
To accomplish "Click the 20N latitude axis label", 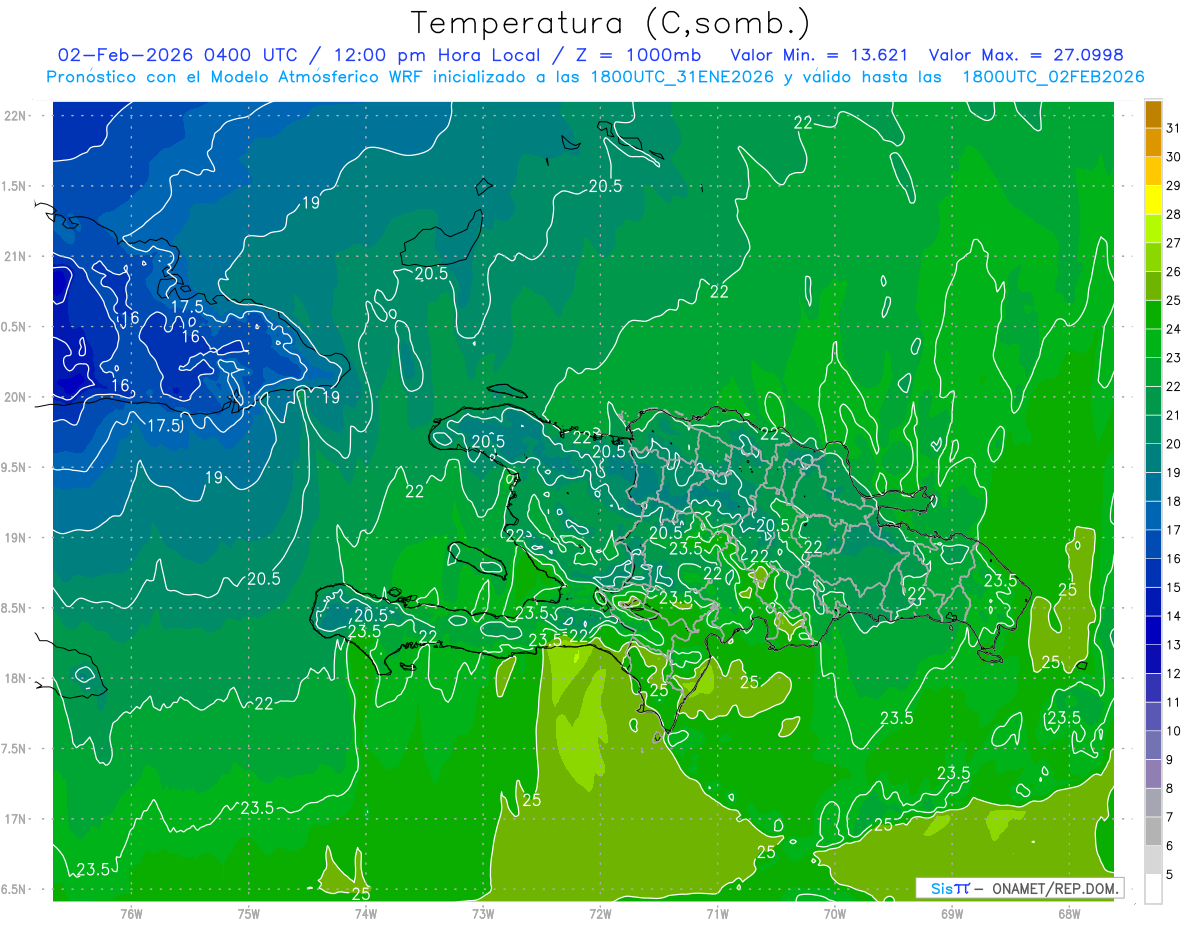I will 15,398.
